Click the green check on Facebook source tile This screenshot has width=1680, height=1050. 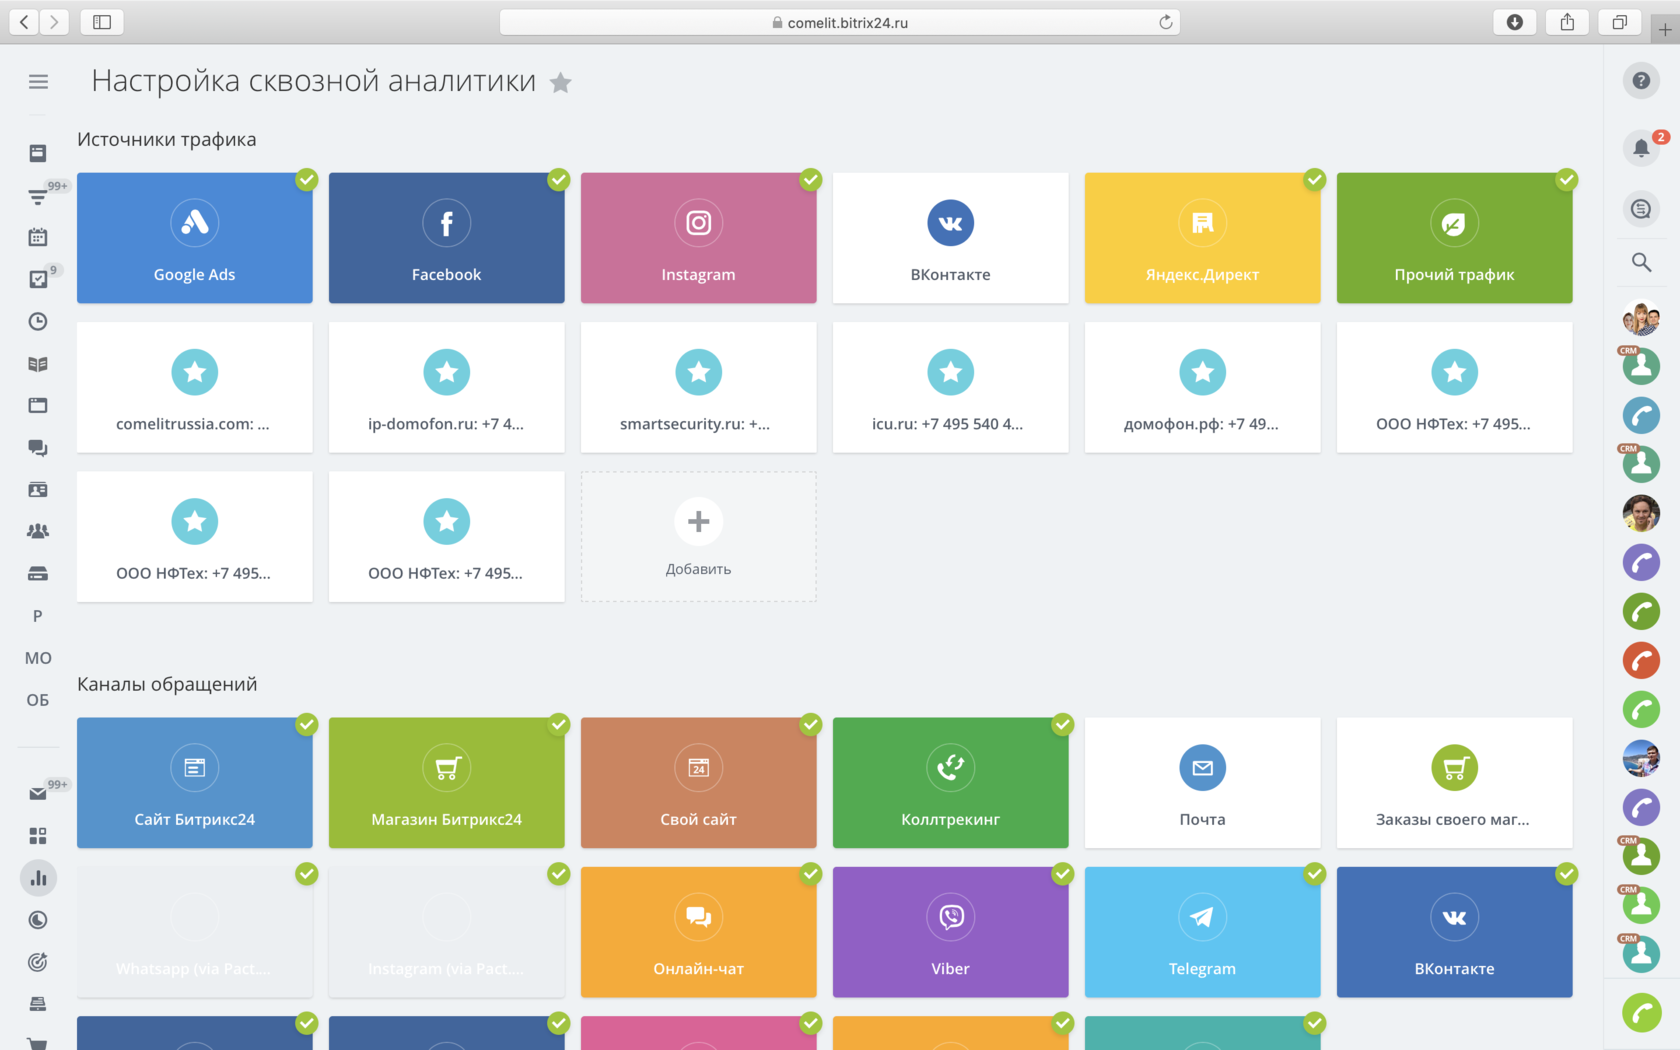point(559,179)
